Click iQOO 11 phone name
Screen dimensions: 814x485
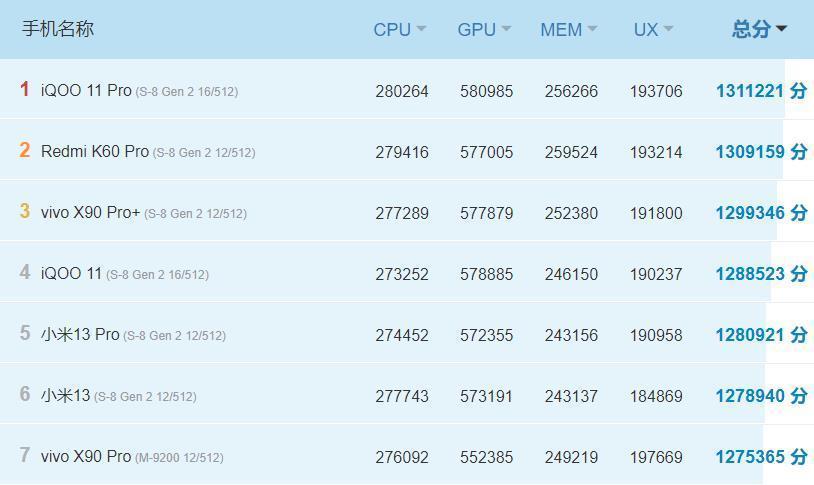tap(71, 274)
